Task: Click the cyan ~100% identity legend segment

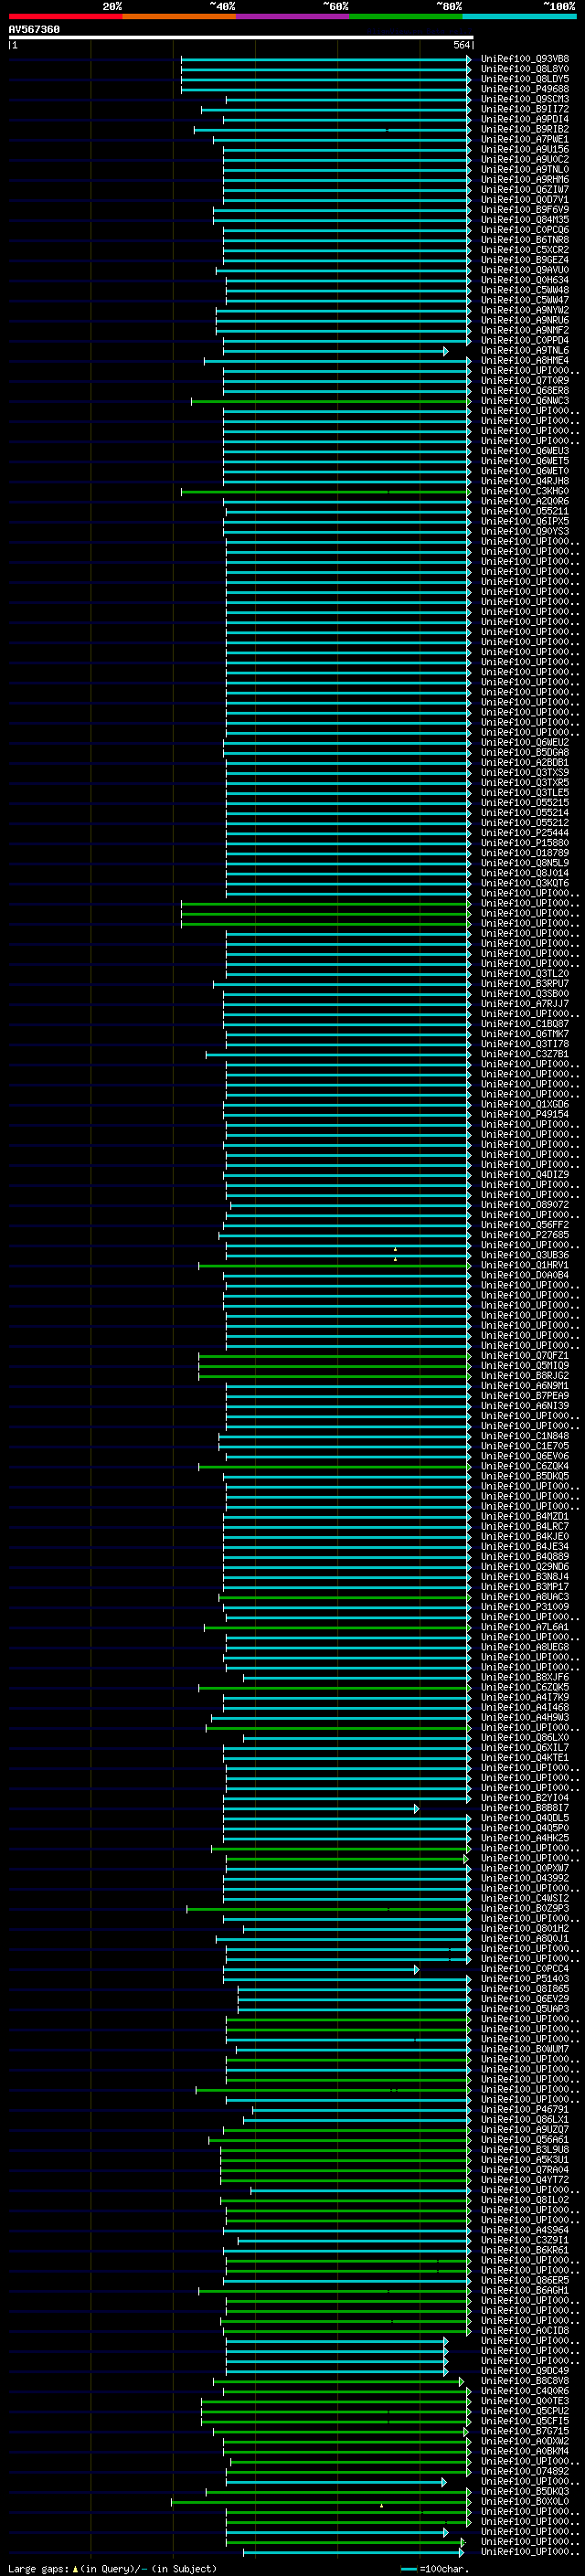Action: 519,16
